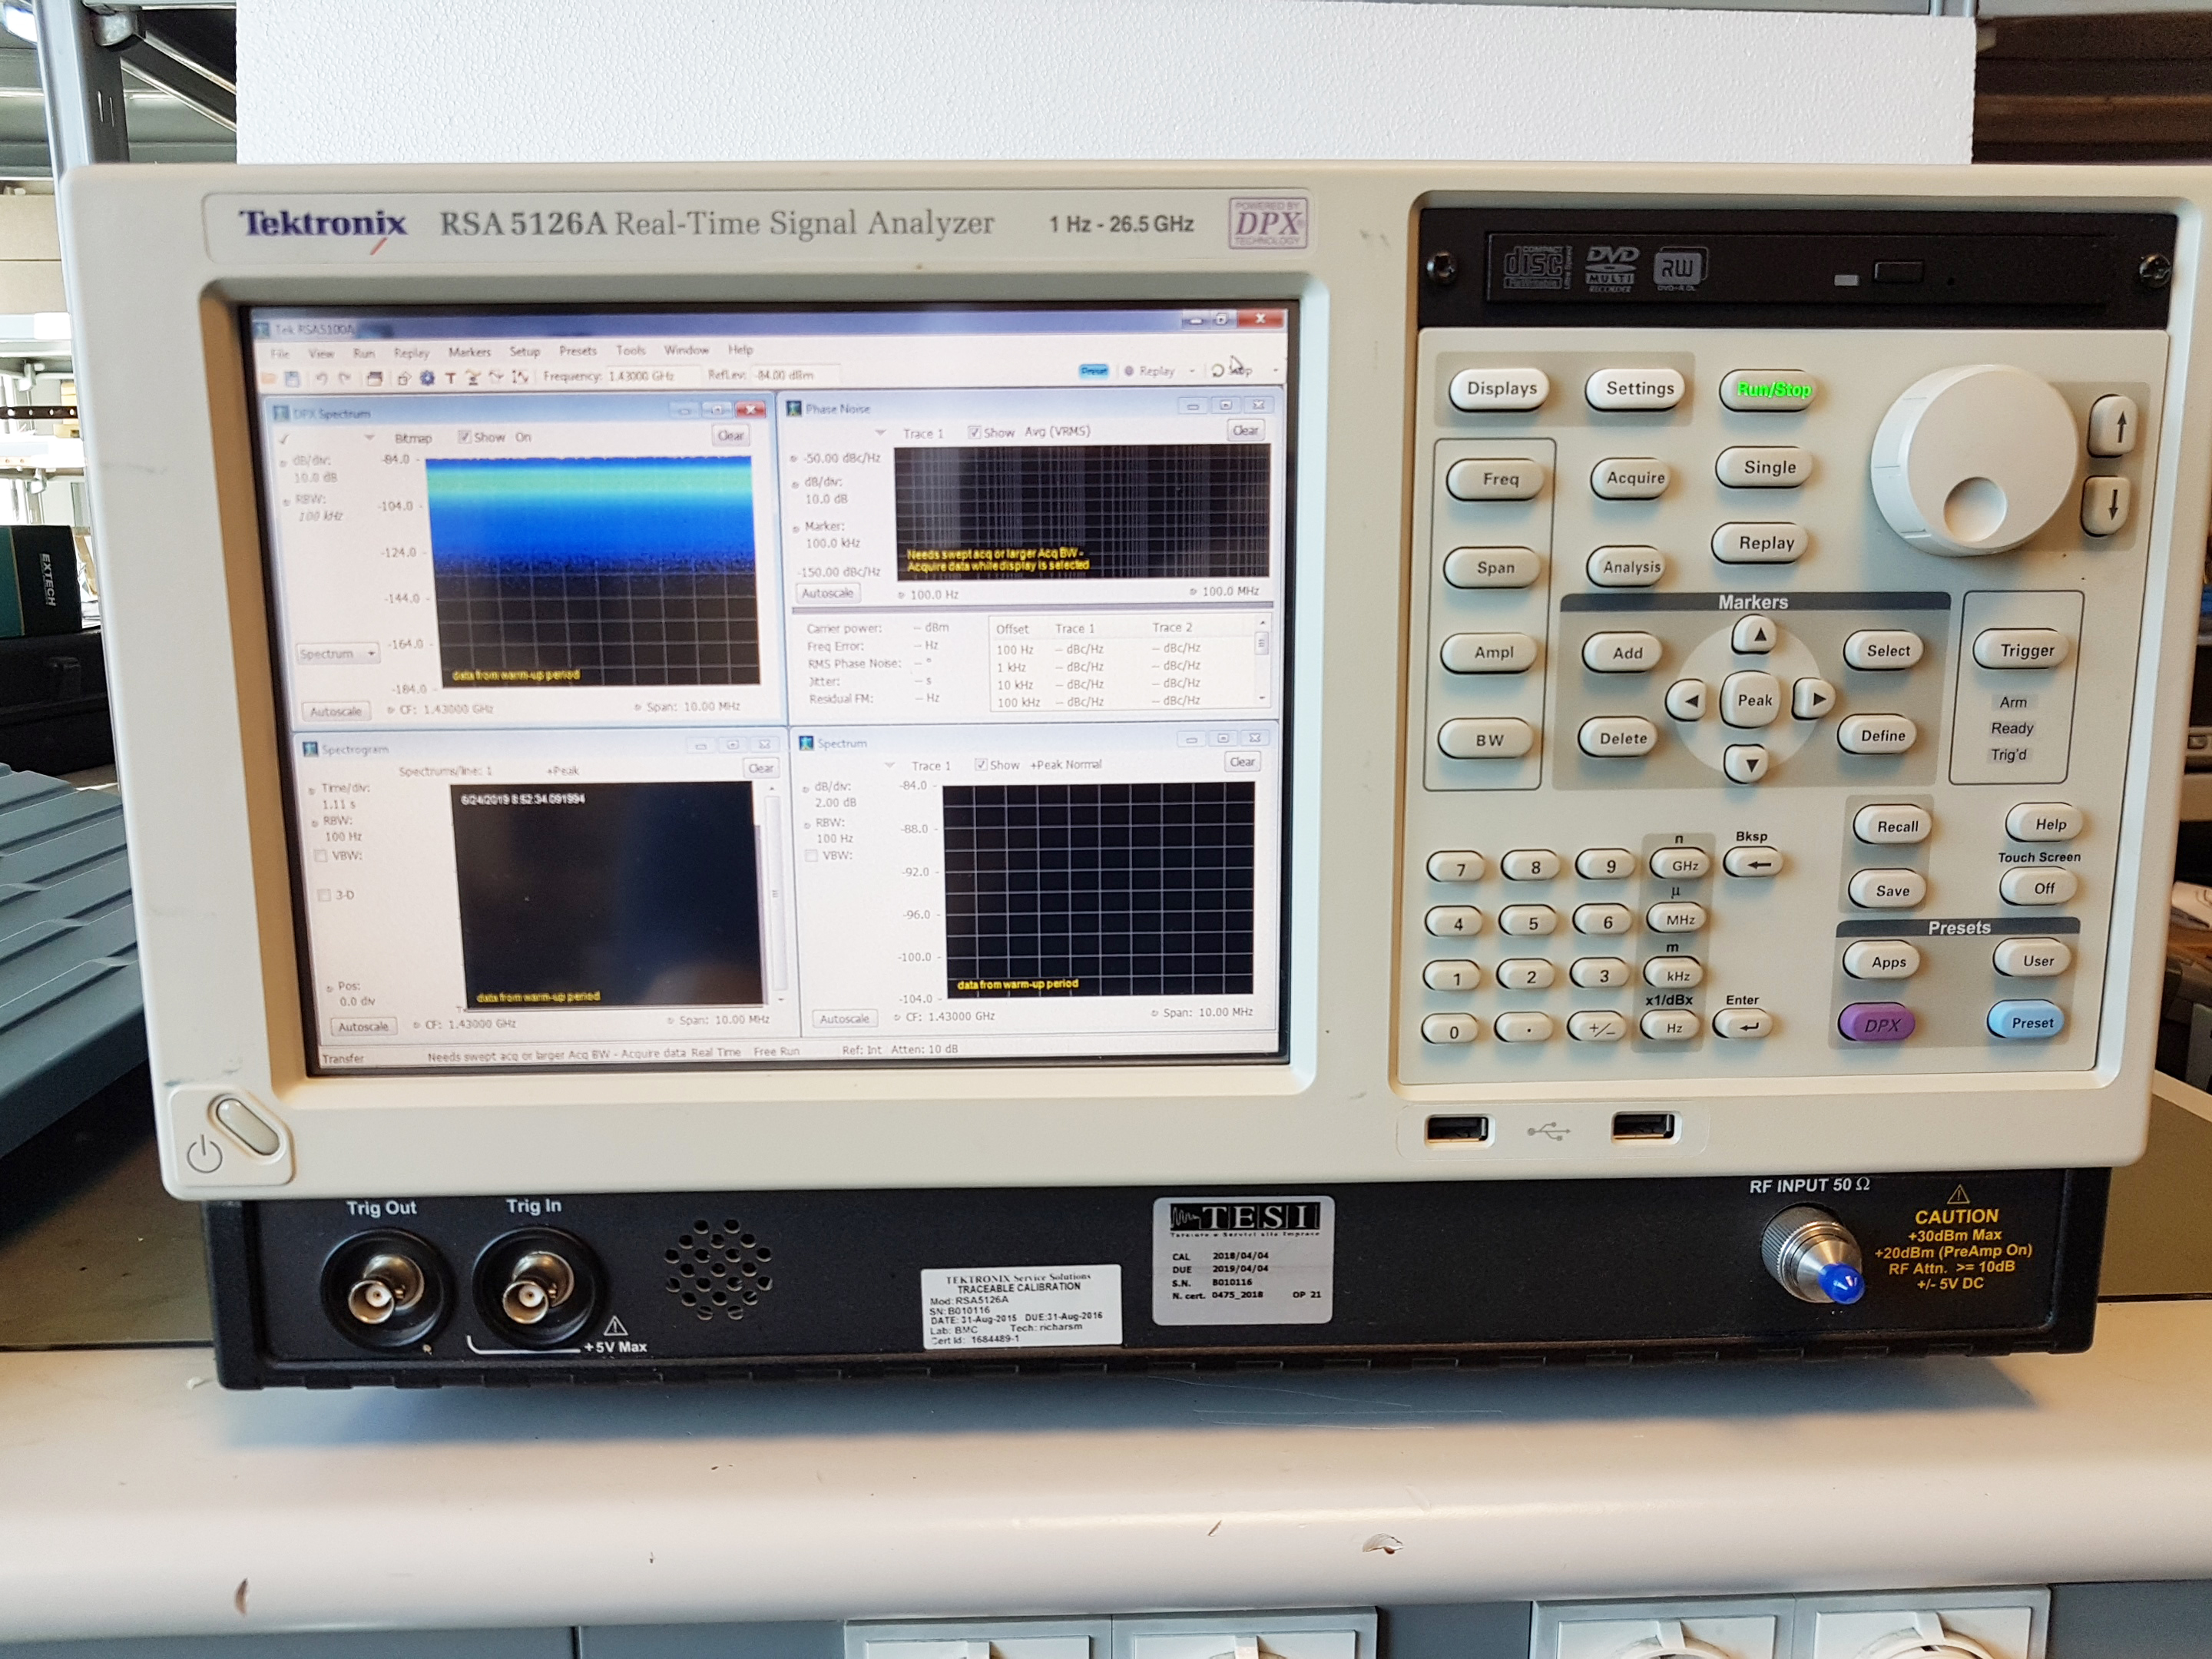Click the Marker 100.0 kHz value in Phase Noise

pos(833,544)
